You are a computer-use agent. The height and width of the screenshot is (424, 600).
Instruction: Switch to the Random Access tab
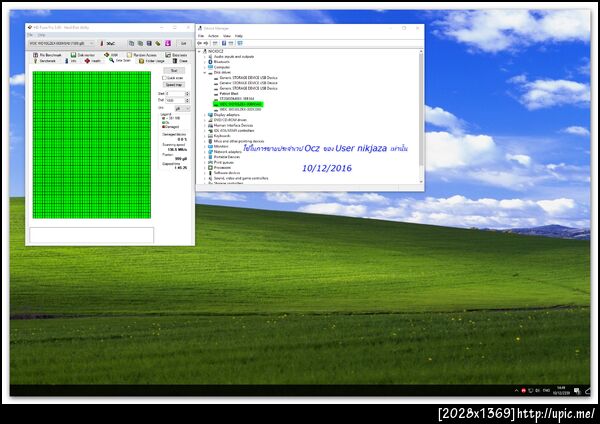[x=142, y=55]
